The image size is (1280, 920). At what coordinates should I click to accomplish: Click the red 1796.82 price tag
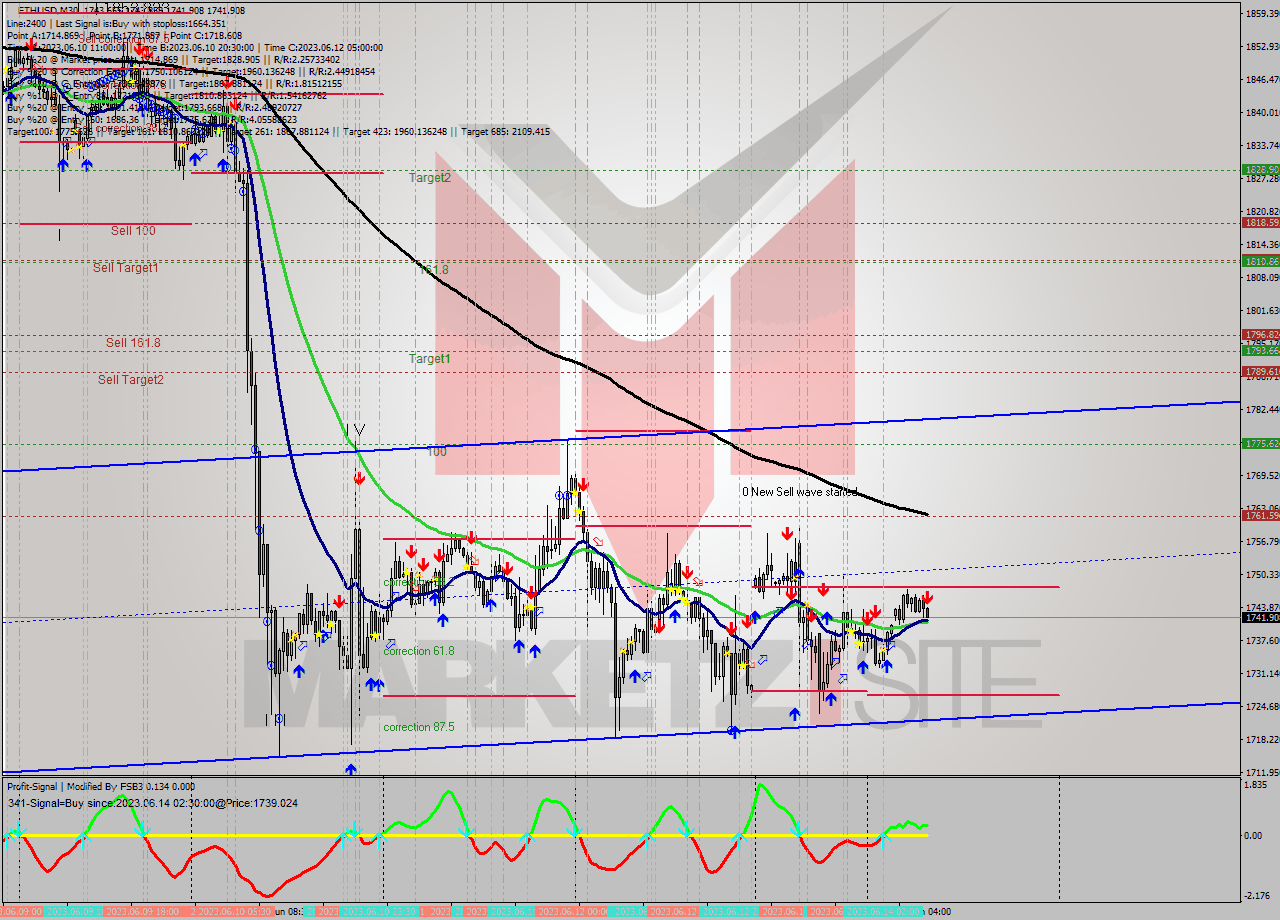point(1261,335)
